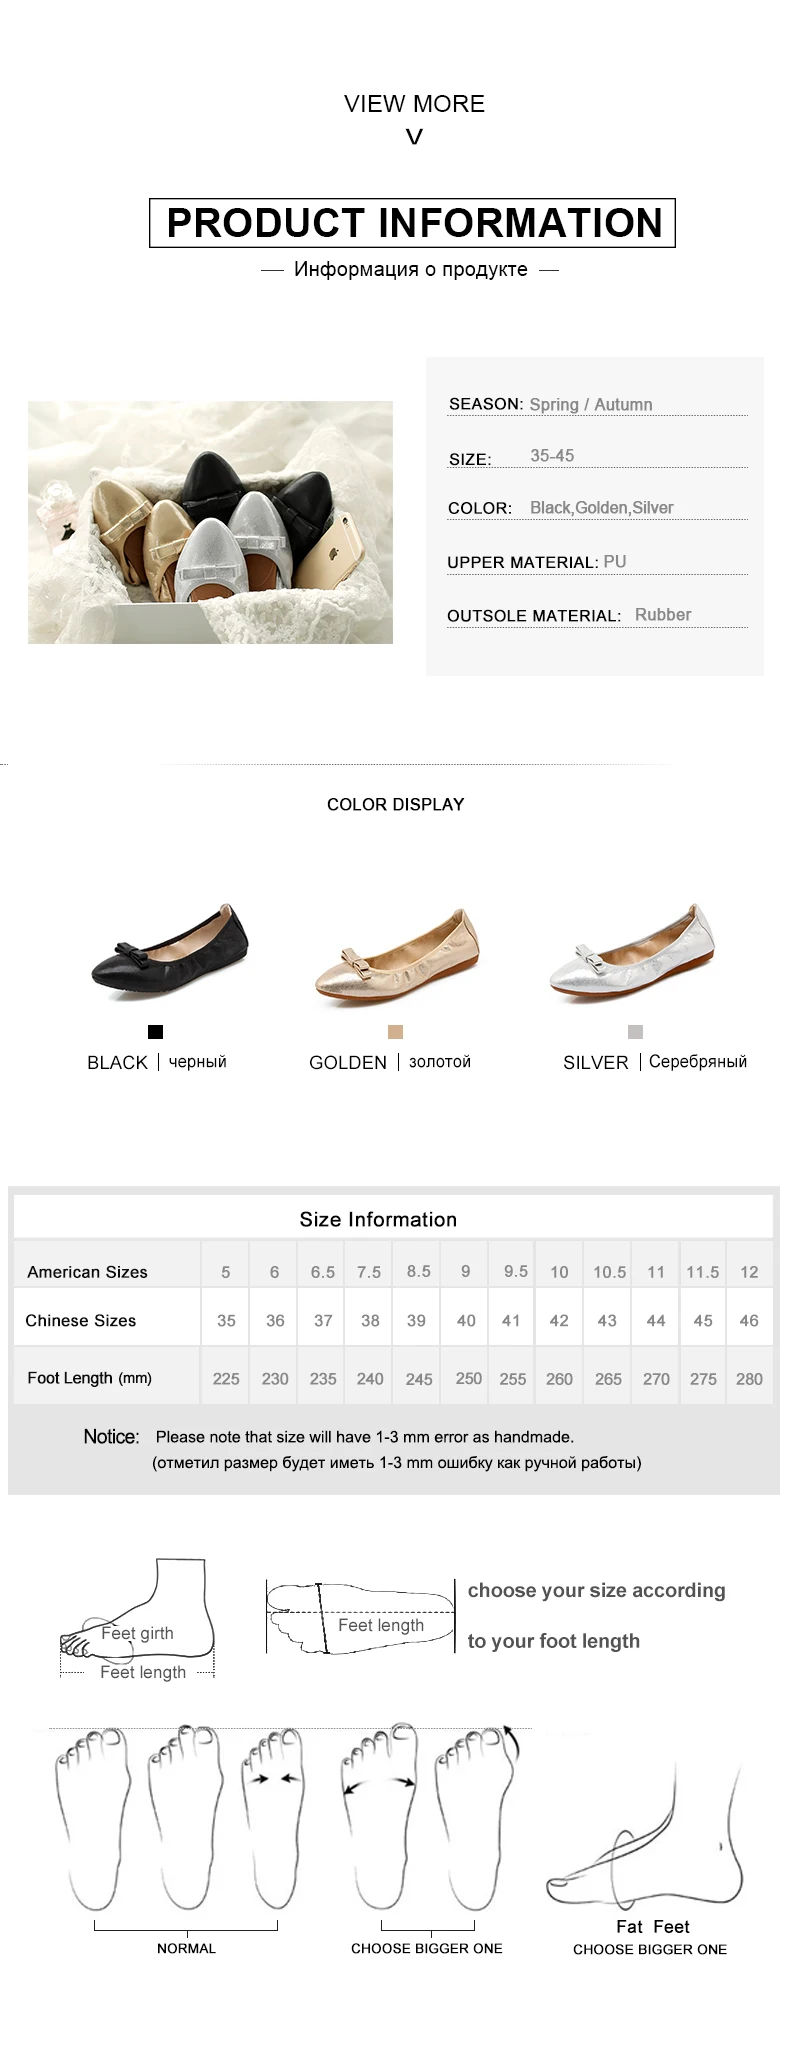Click the VIEW MORE down arrow
This screenshot has width=790, height=2049.
point(414,137)
